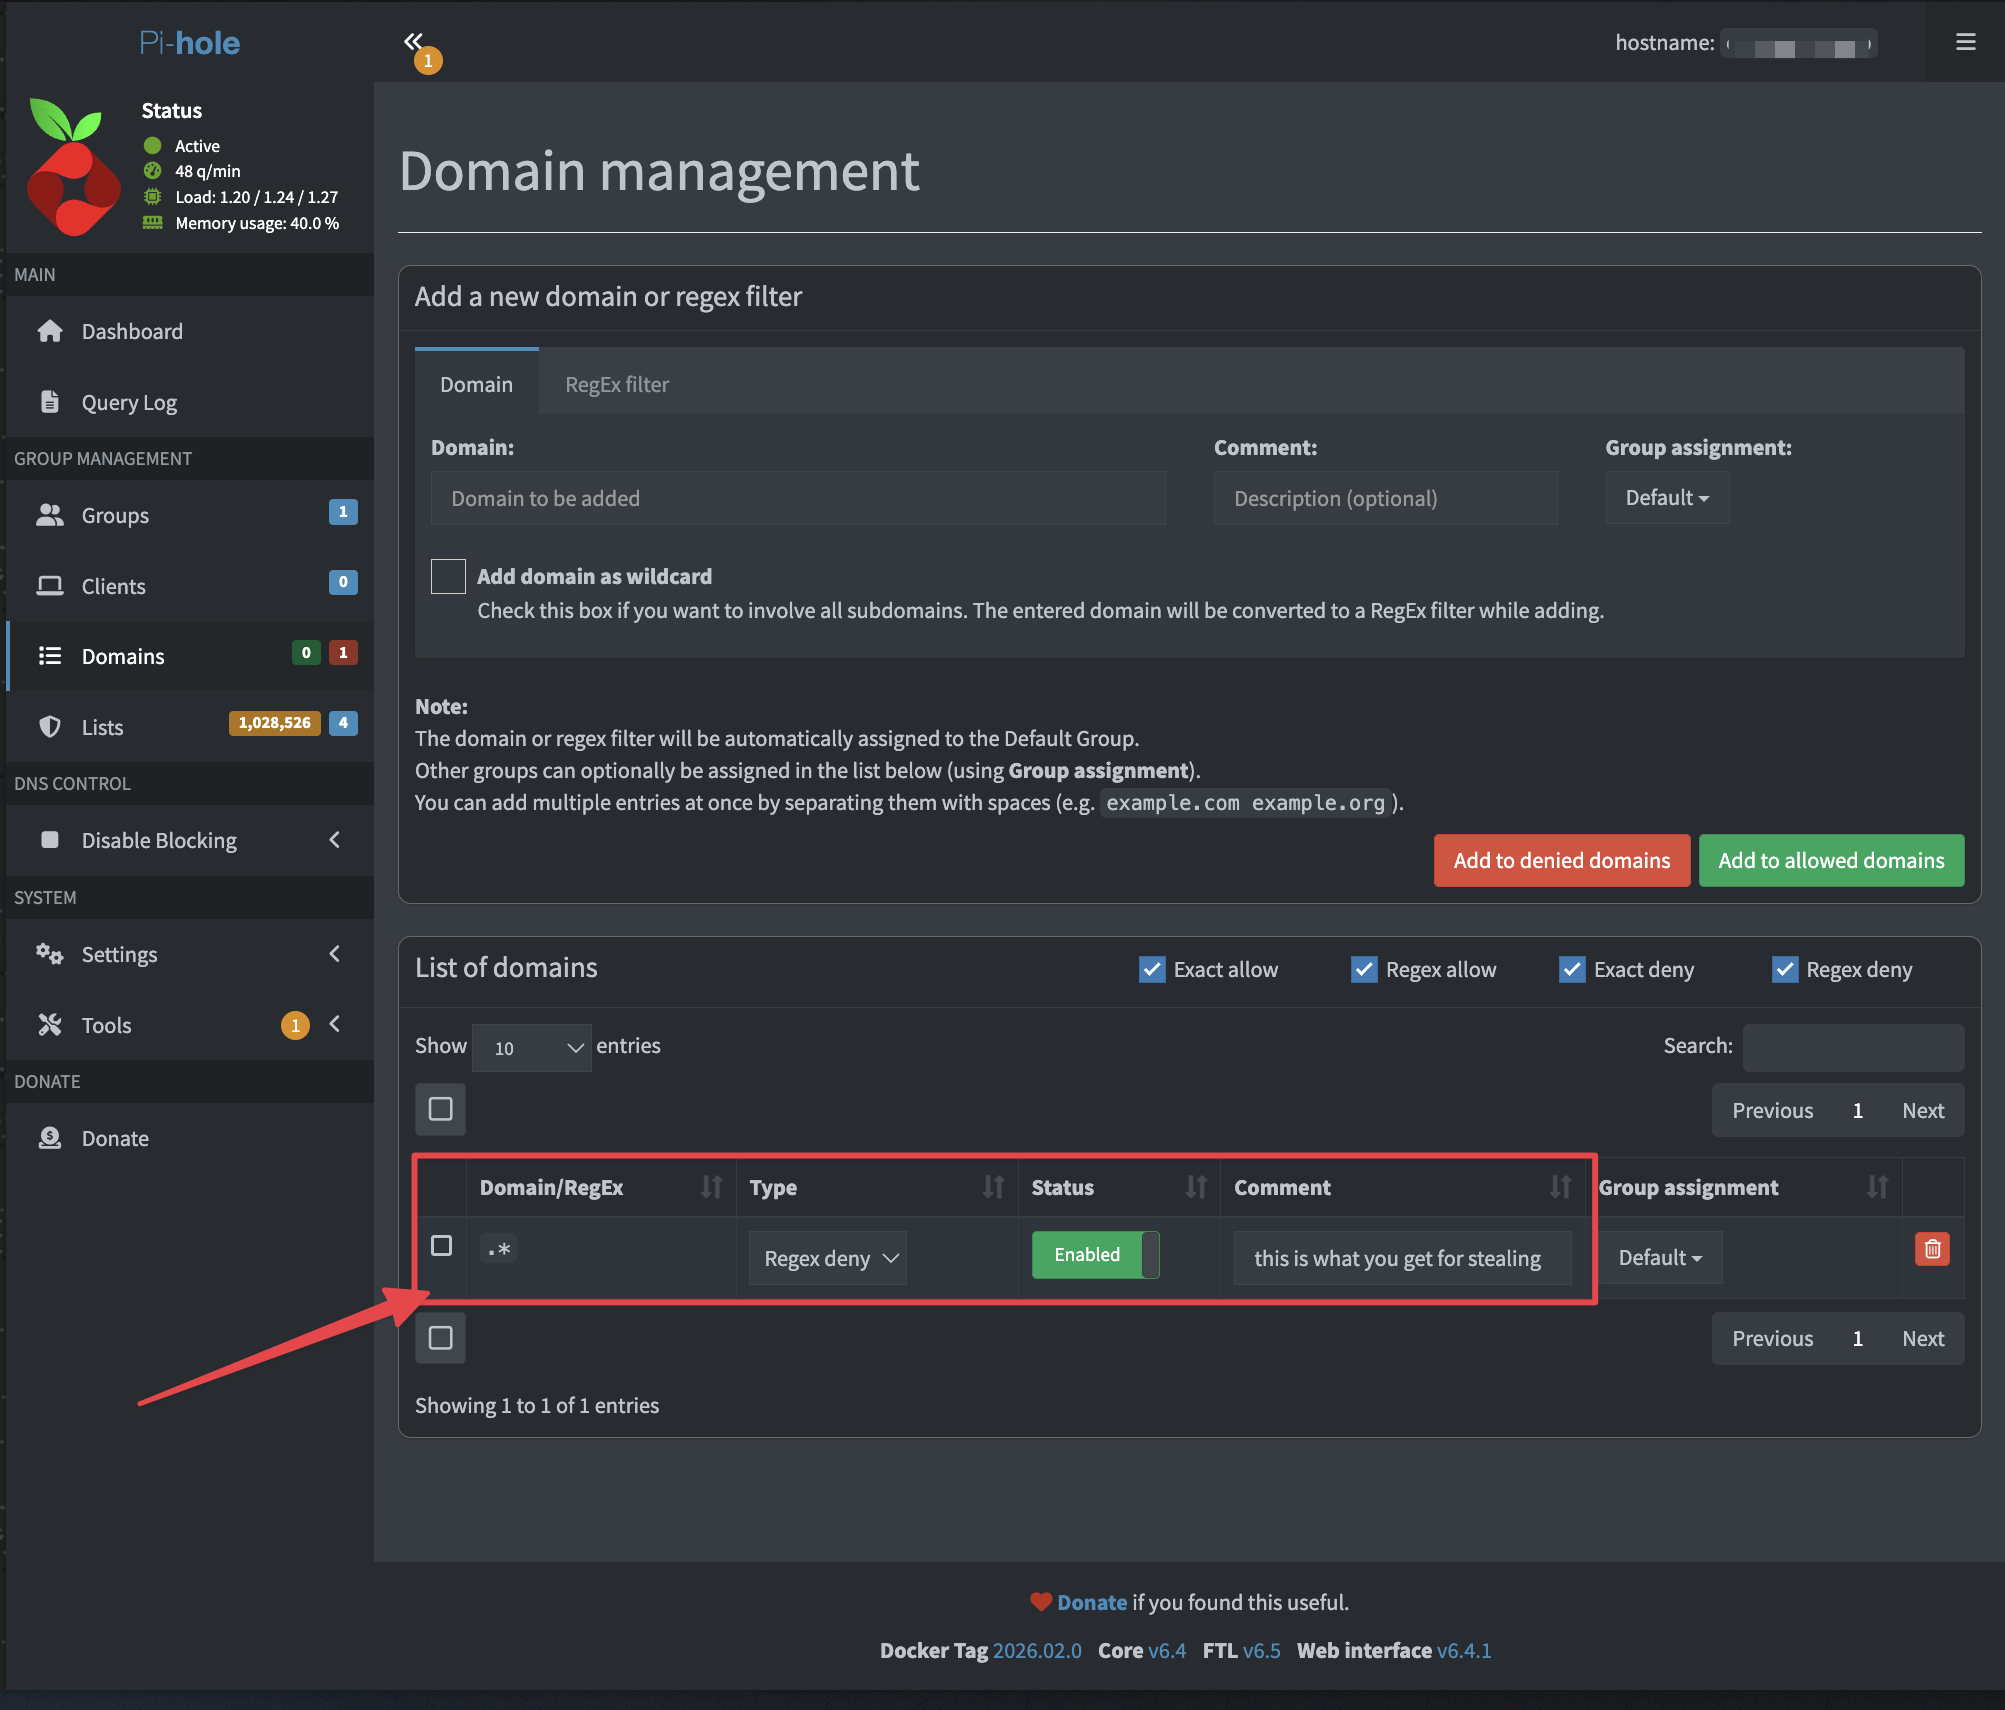Delete the .* regex entry with trash icon
This screenshot has height=1710, width=2005.
[x=1931, y=1249]
